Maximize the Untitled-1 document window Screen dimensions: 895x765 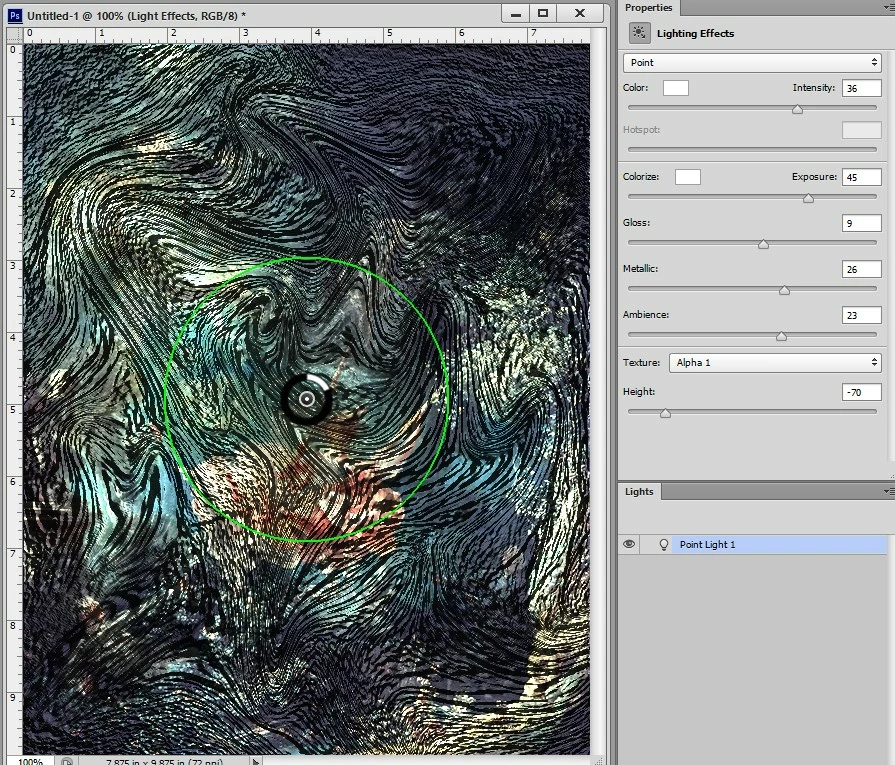543,14
